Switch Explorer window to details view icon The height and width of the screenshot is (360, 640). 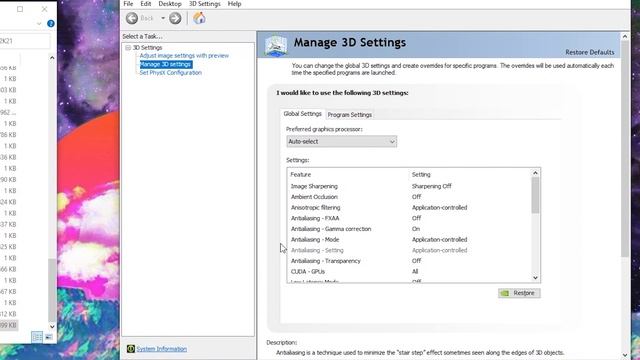pyautogui.click(x=37, y=337)
